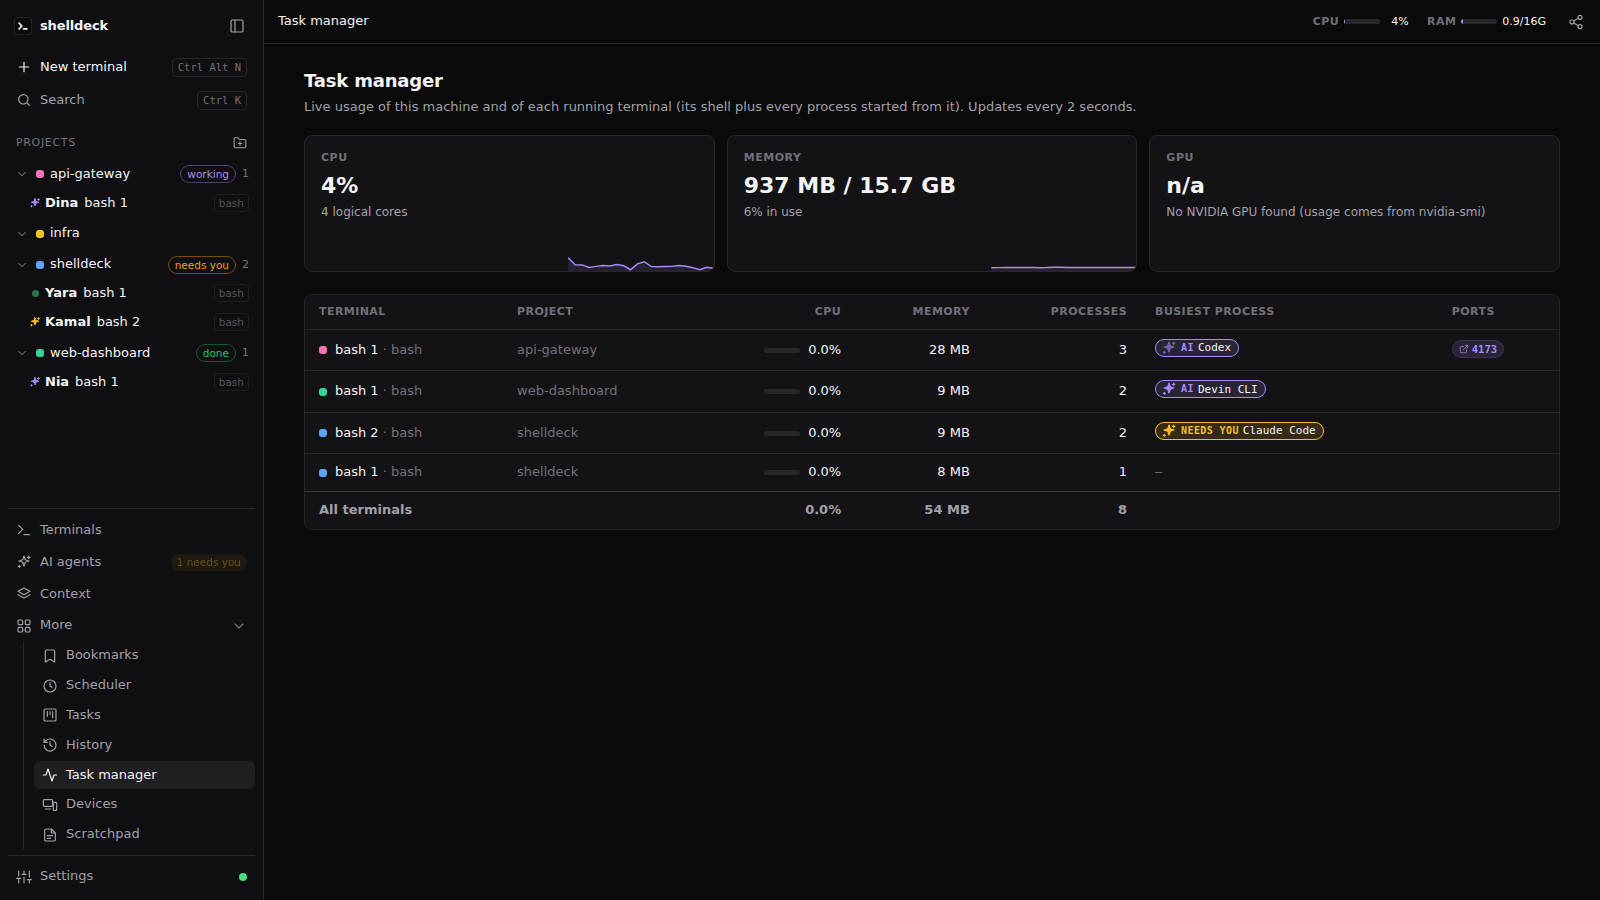Open Terminals in the sidebar
1600x900 pixels.
coord(131,530)
